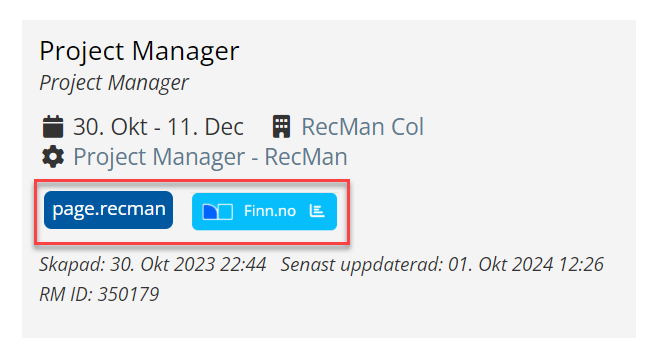This screenshot has height=362, width=658.
Task: Click the ID number 350179
Action: [128, 294]
